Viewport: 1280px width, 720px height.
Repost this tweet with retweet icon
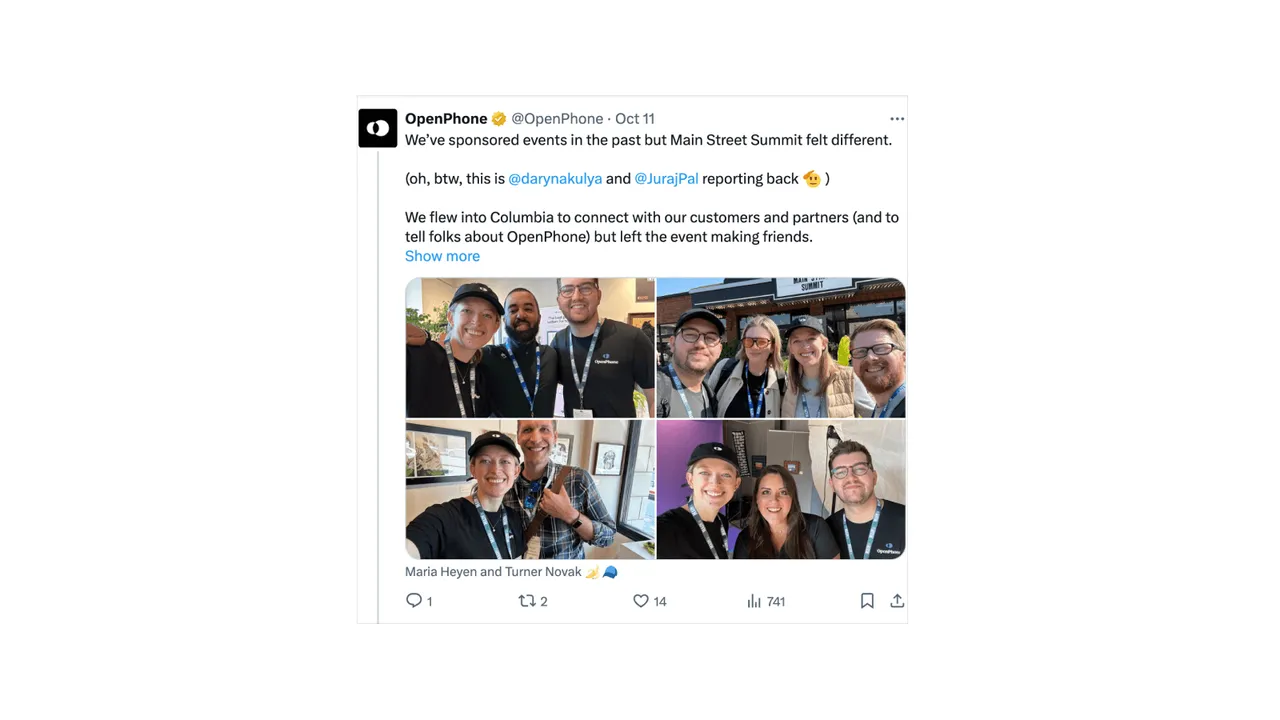click(x=527, y=600)
